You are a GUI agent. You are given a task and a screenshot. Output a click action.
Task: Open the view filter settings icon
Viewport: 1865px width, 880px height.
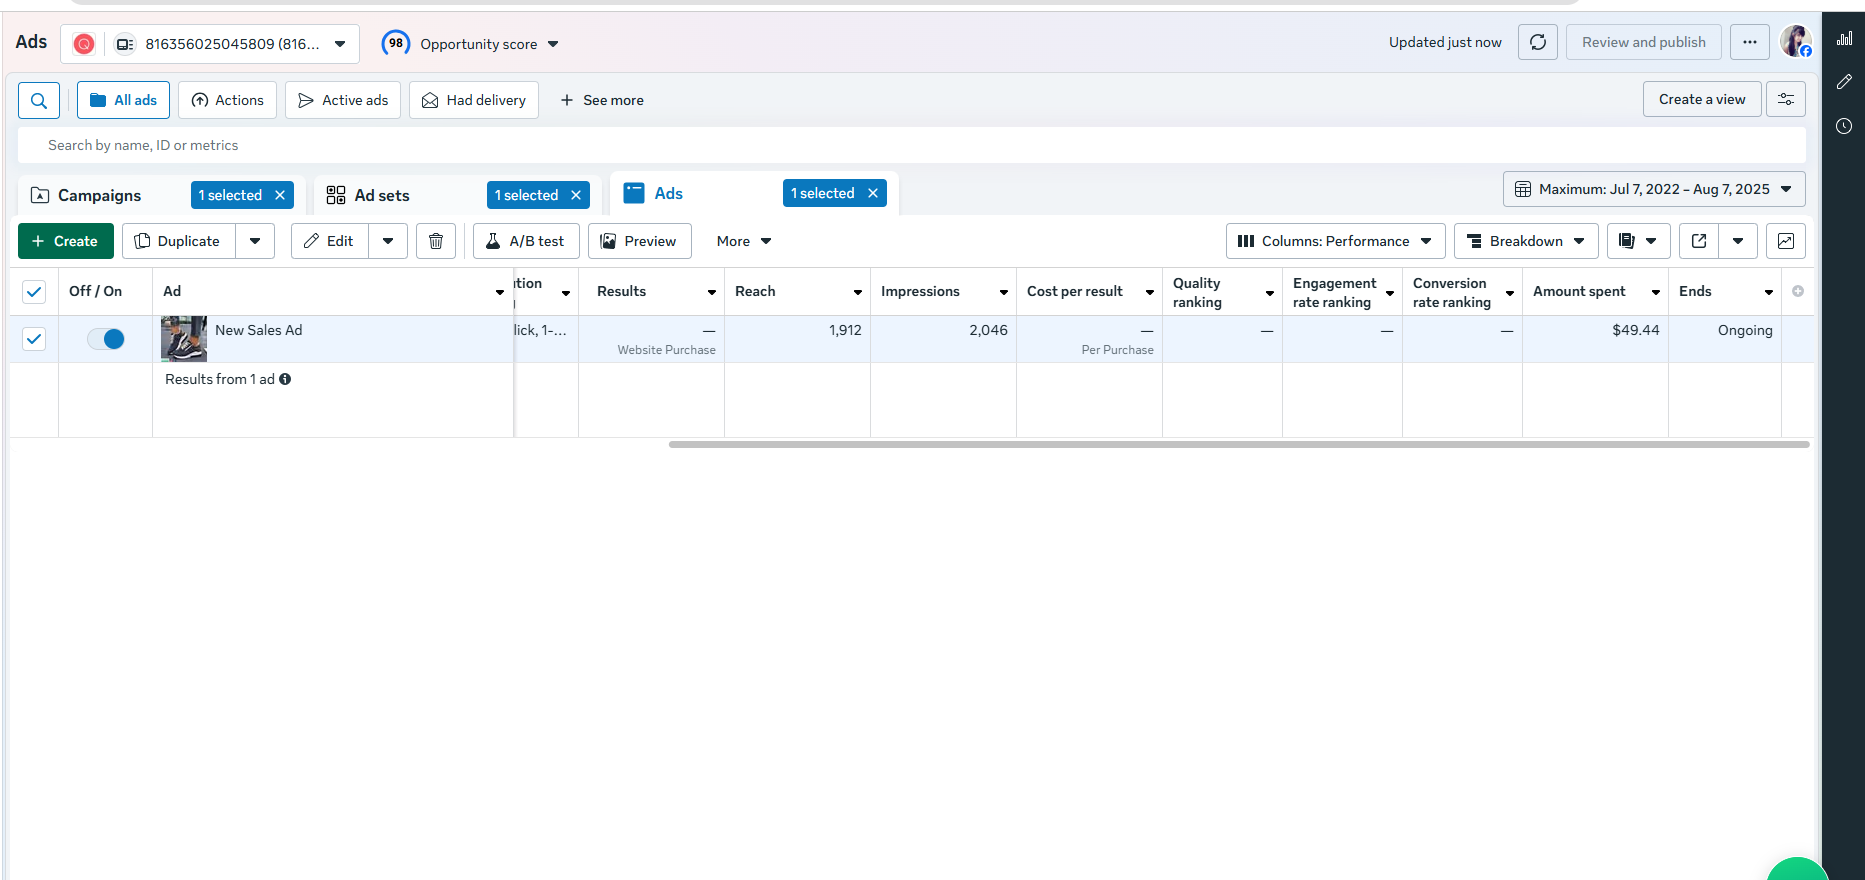coord(1786,99)
